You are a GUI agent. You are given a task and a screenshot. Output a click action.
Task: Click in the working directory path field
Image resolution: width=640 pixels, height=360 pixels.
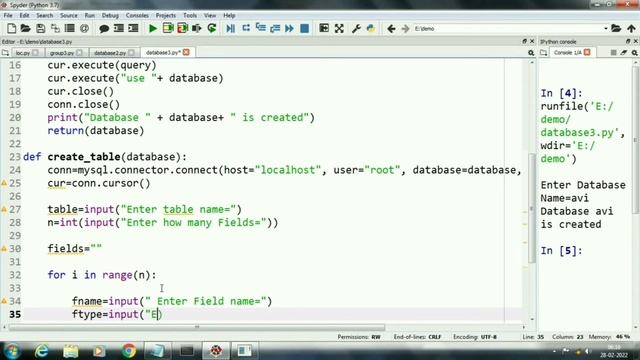pos(507,29)
